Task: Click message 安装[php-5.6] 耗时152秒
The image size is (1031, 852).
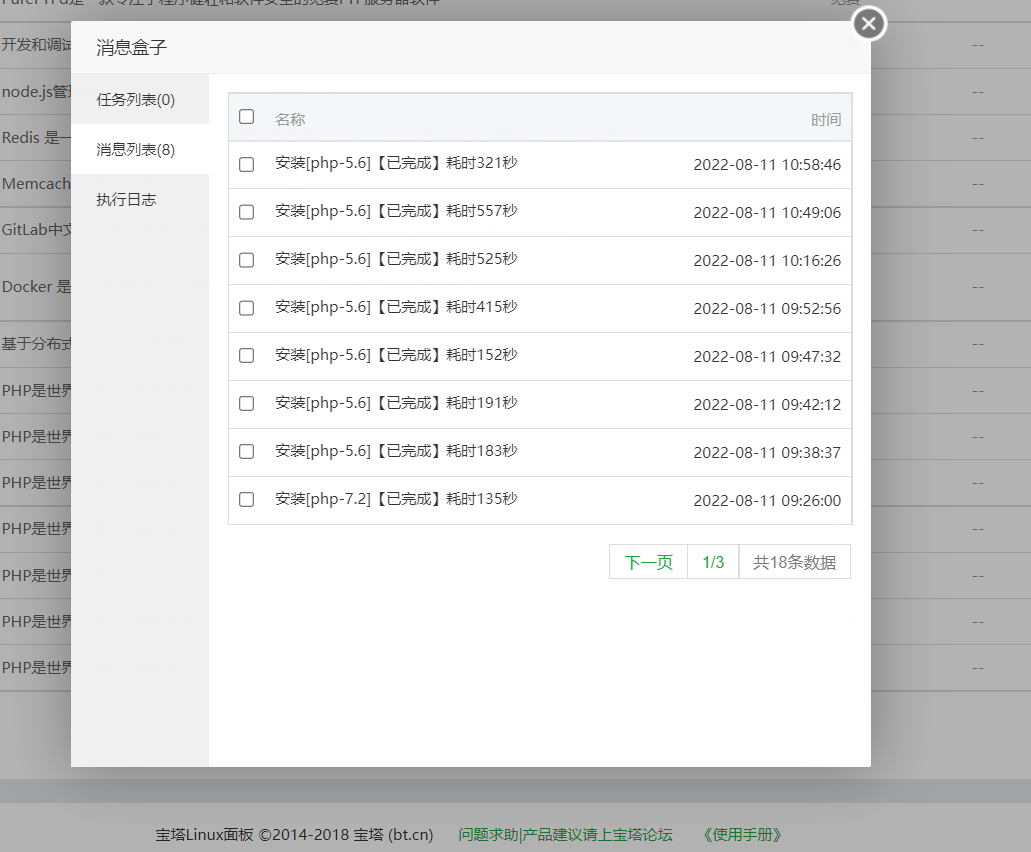Action: click(396, 355)
